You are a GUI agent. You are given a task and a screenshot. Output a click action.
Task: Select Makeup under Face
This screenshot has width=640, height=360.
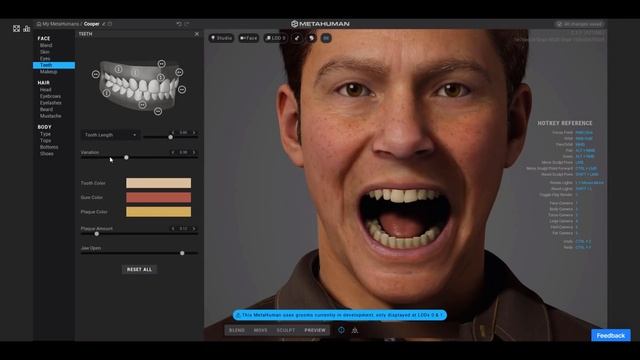[49, 72]
